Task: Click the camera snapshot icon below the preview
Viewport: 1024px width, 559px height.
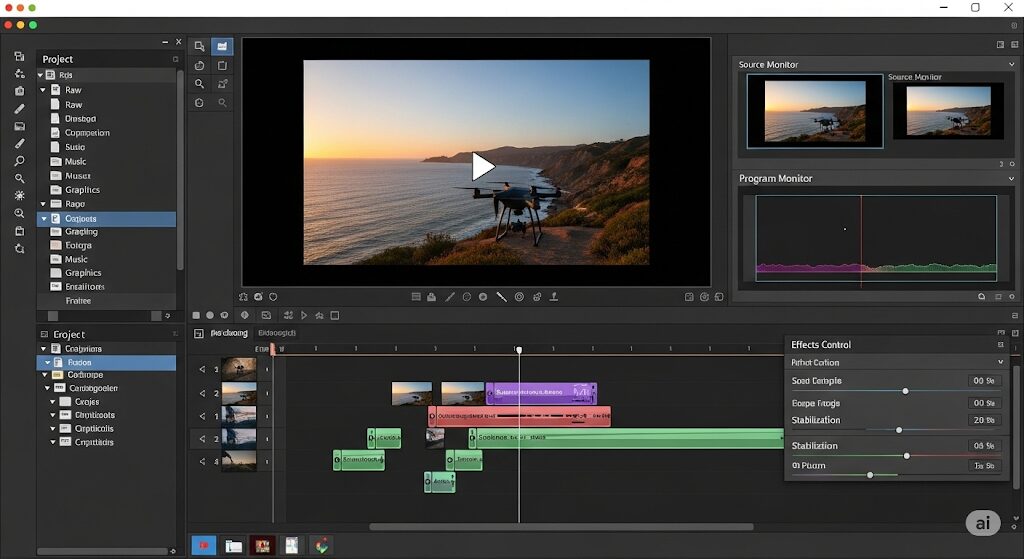Action: (x=258, y=296)
